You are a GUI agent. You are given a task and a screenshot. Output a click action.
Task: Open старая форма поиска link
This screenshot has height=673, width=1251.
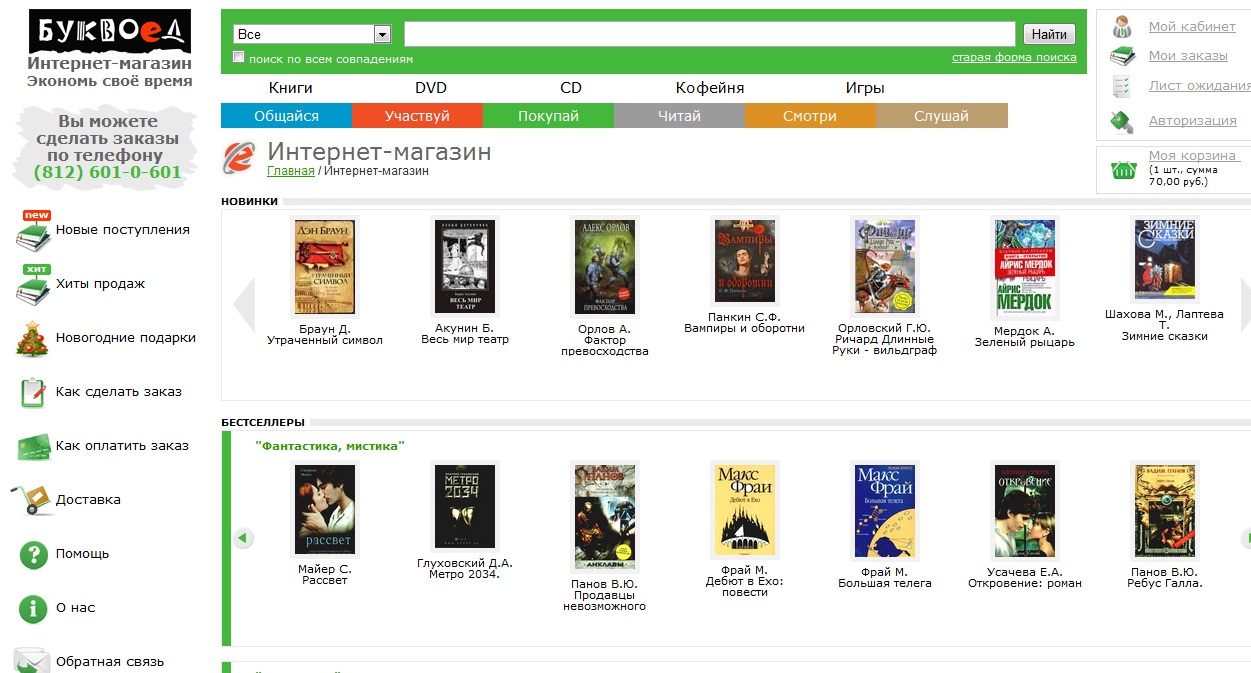(1014, 57)
